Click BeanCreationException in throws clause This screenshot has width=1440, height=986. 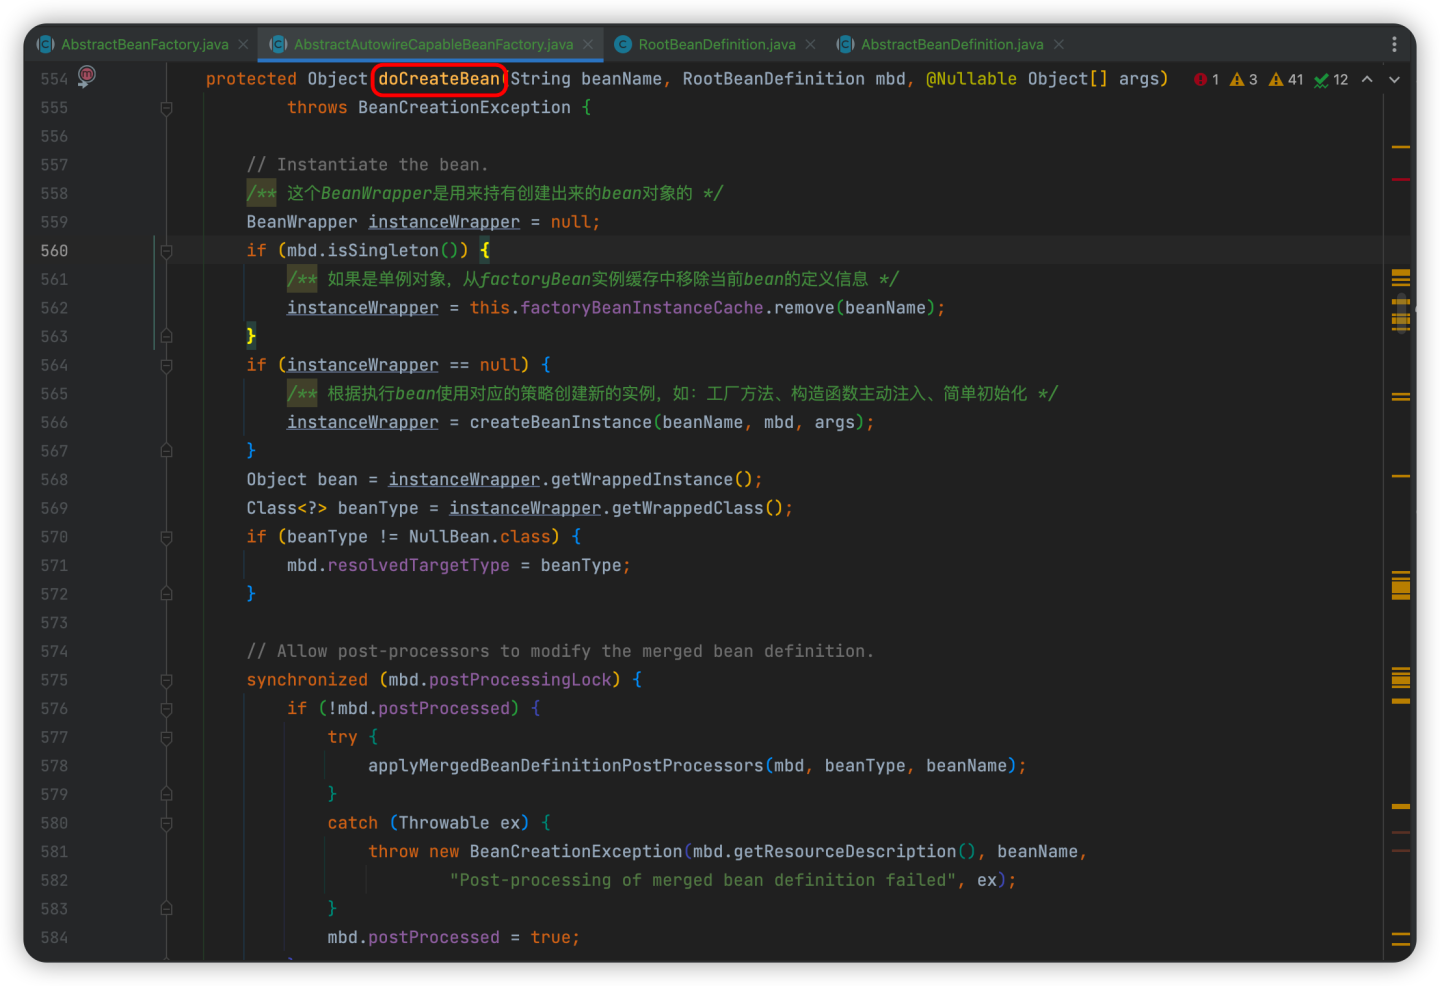click(x=464, y=107)
